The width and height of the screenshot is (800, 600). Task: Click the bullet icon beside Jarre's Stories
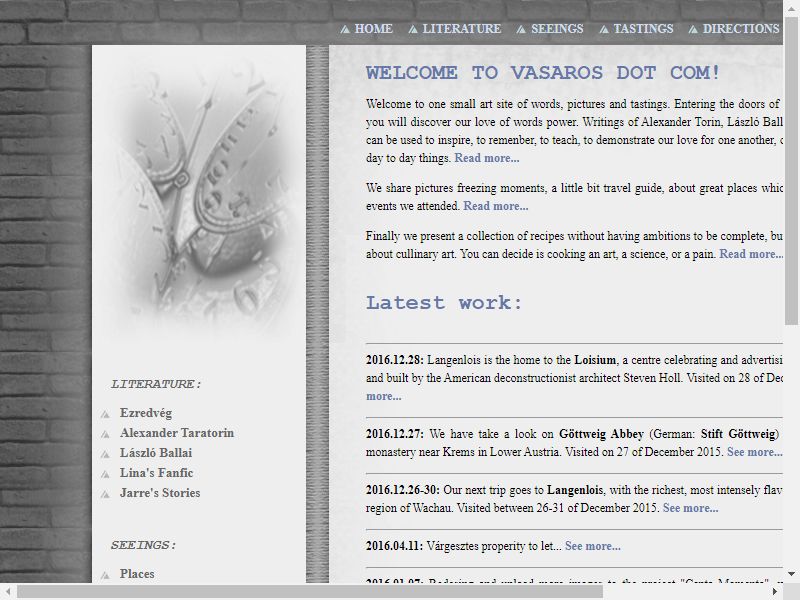click(105, 494)
